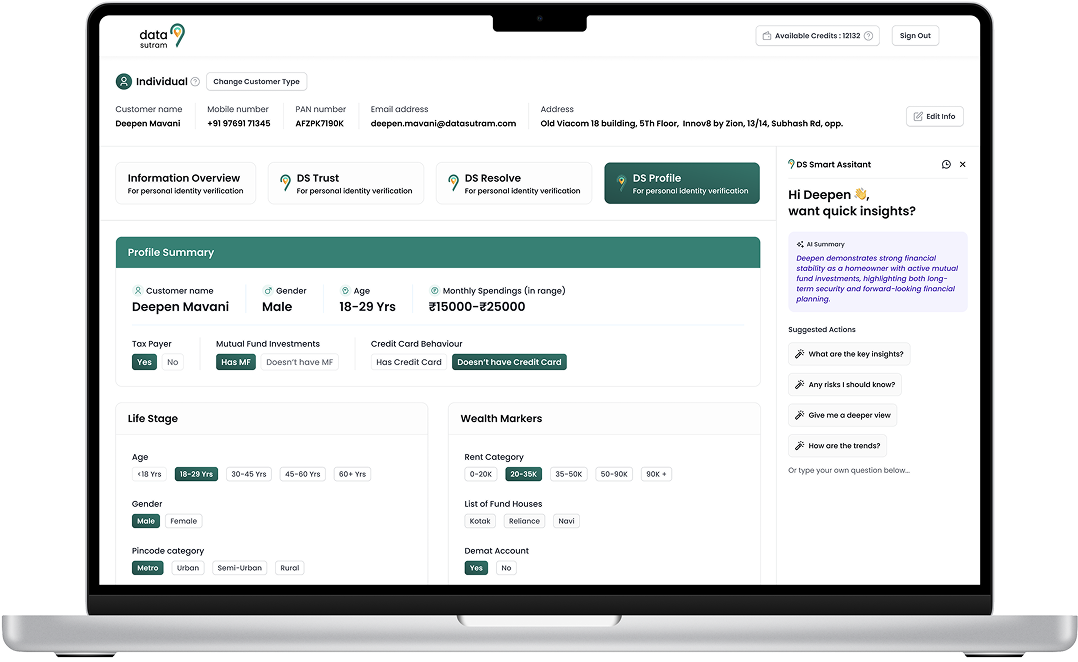Choose Has Credit Card option
This screenshot has height=662, width=1078.
pyautogui.click(x=408, y=362)
